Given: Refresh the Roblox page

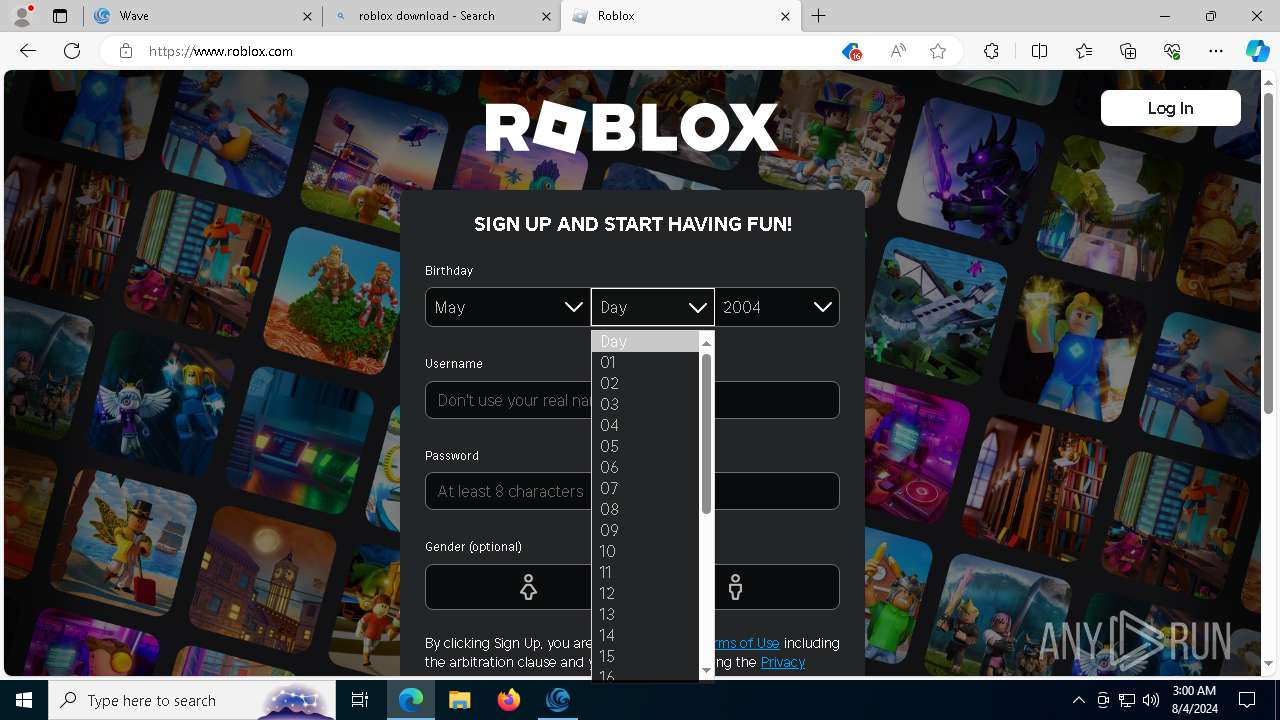Looking at the screenshot, I should tap(72, 51).
